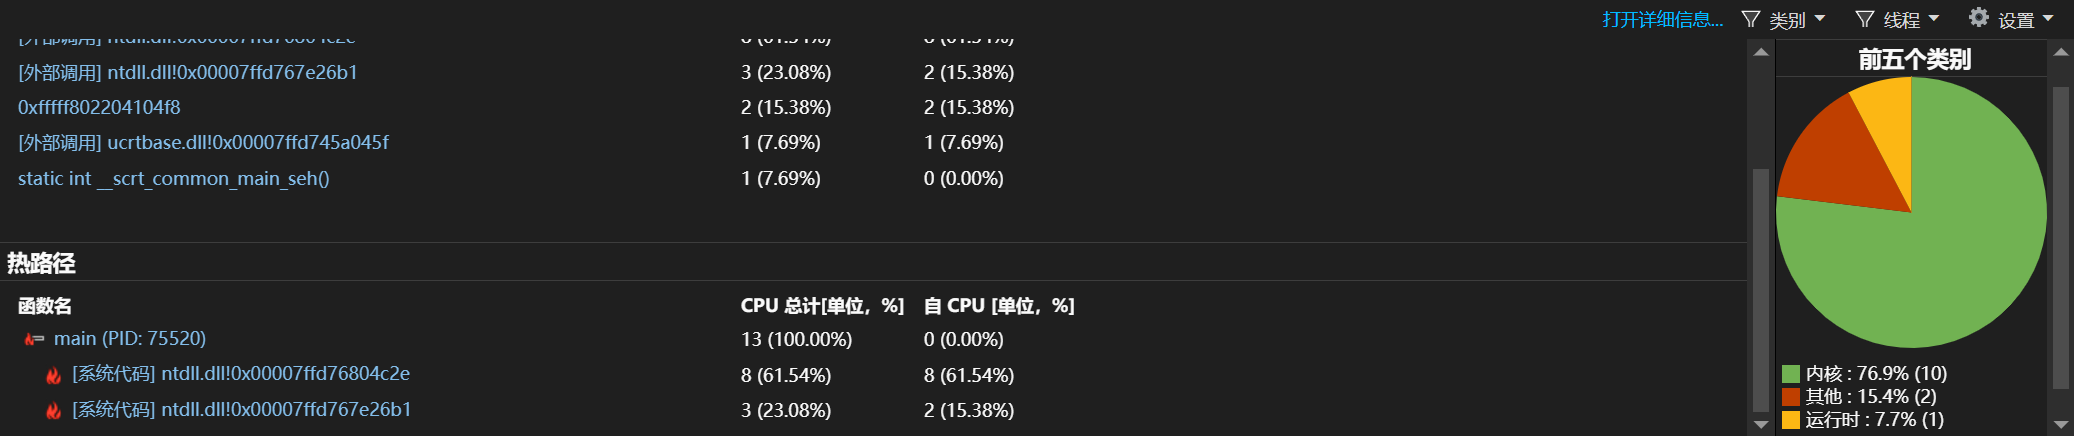
Task: Open static int __scrt_common_main_seh() function link
Action: click(x=173, y=179)
